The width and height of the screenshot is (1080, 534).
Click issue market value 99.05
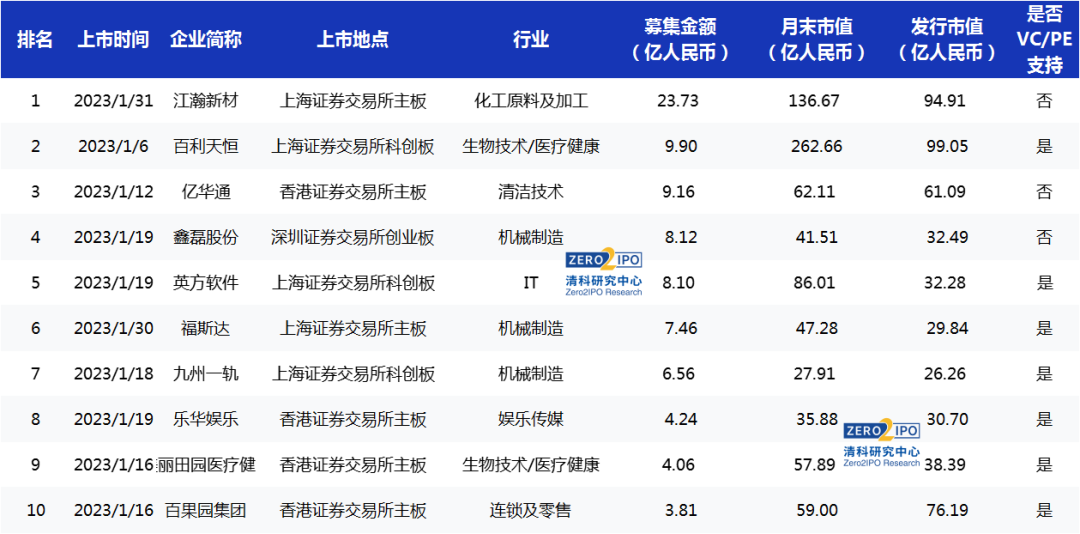tap(947, 147)
